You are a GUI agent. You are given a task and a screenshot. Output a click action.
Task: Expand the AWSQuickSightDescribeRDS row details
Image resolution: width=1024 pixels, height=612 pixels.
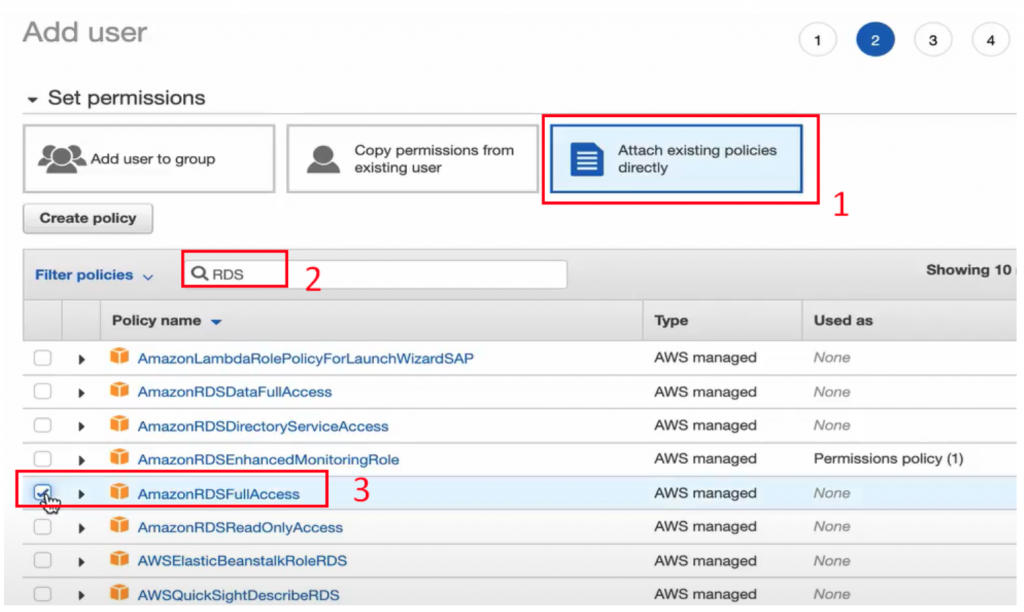82,596
